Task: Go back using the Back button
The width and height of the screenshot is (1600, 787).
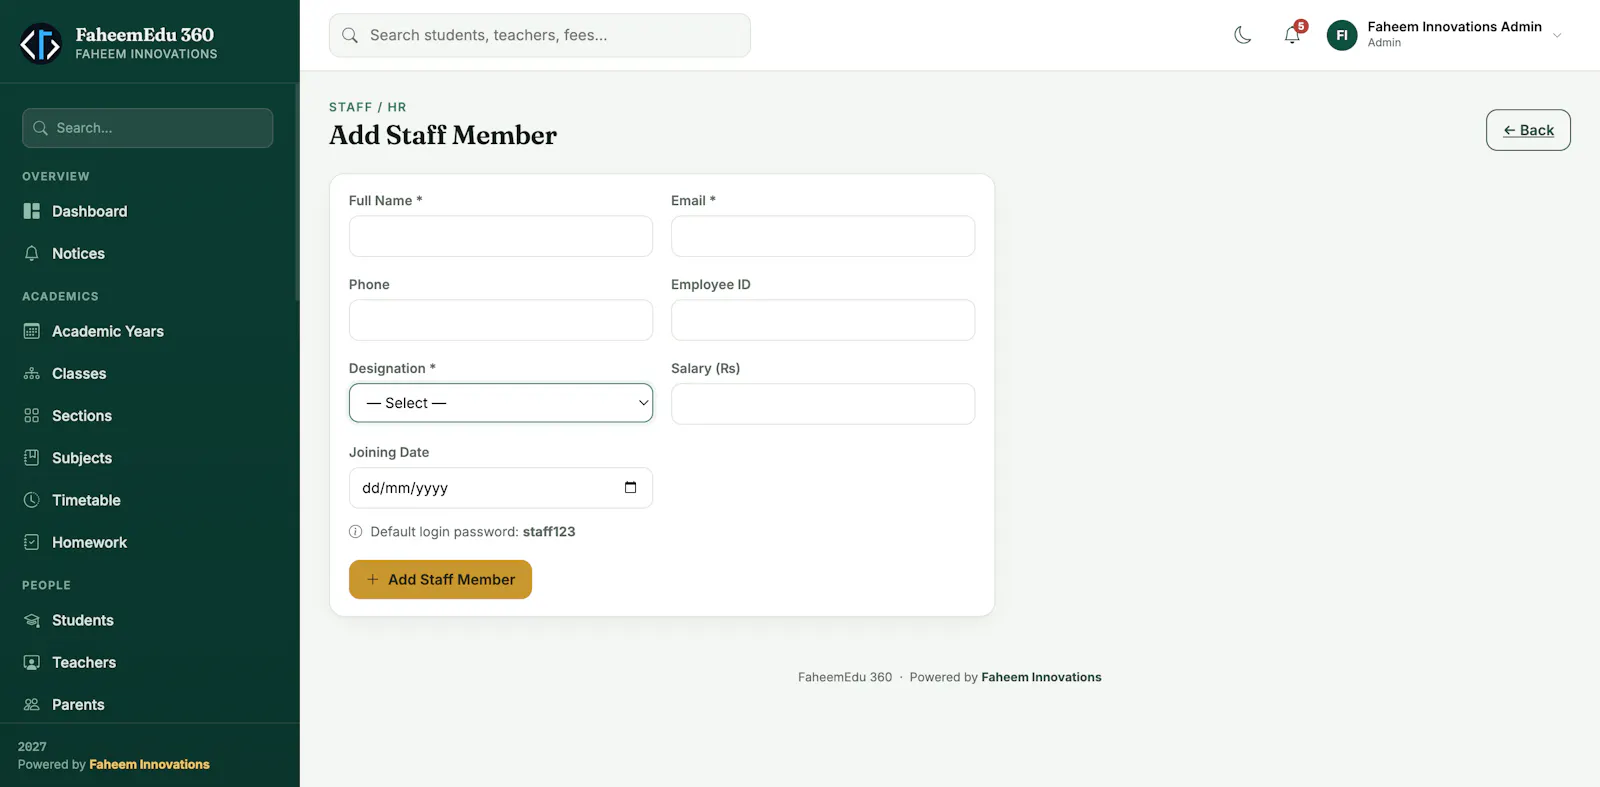Action: [x=1528, y=130]
